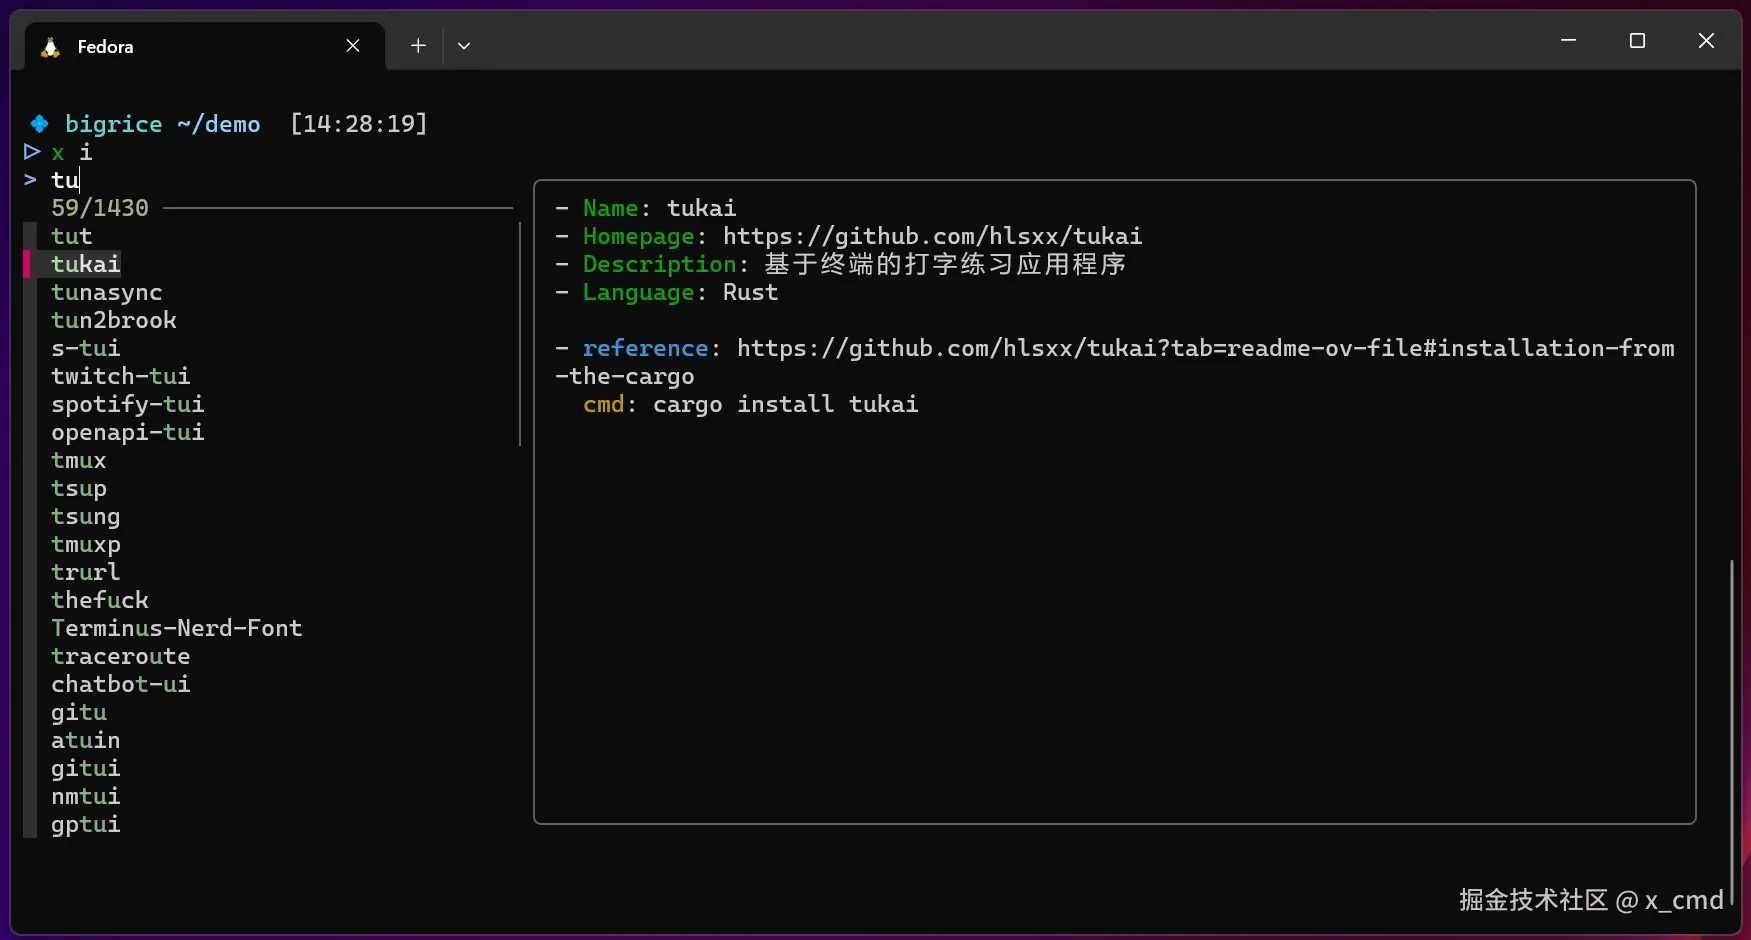Select 'openapi-tui' in the list

(128, 432)
